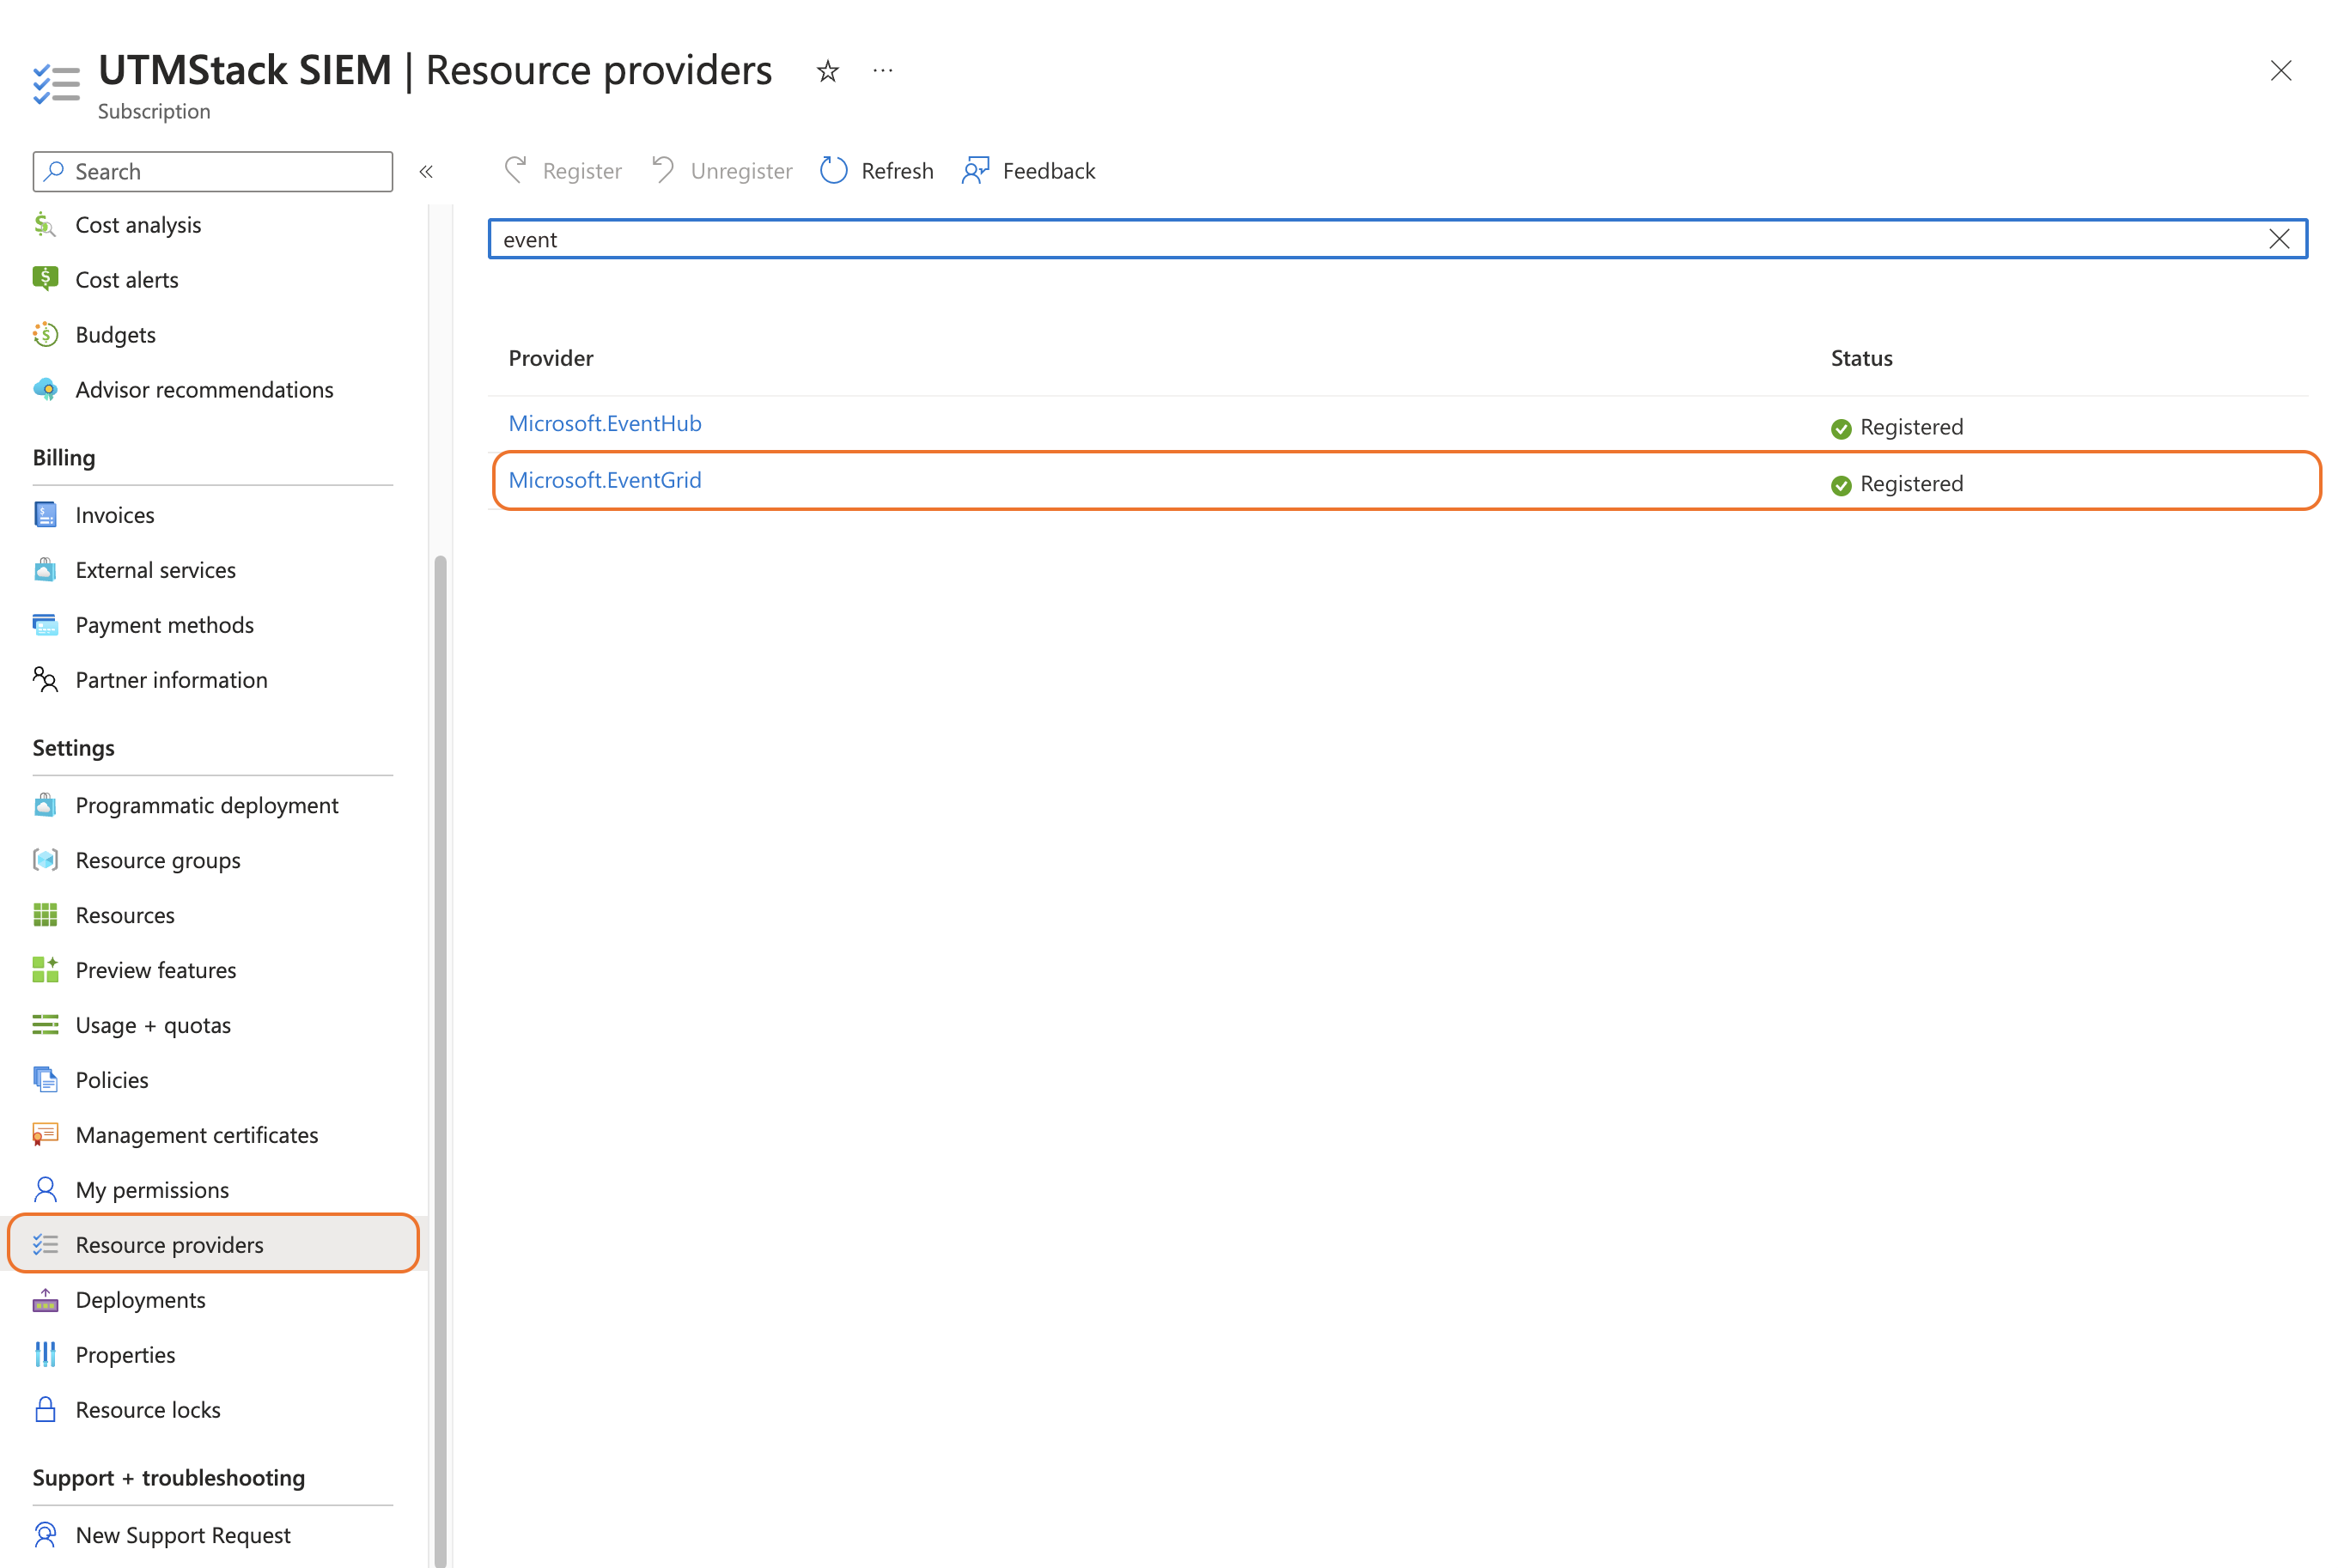Screen dimensions: 2338x1568
Task: Open the Microsoft.EventGrid provider link
Action: [604, 480]
